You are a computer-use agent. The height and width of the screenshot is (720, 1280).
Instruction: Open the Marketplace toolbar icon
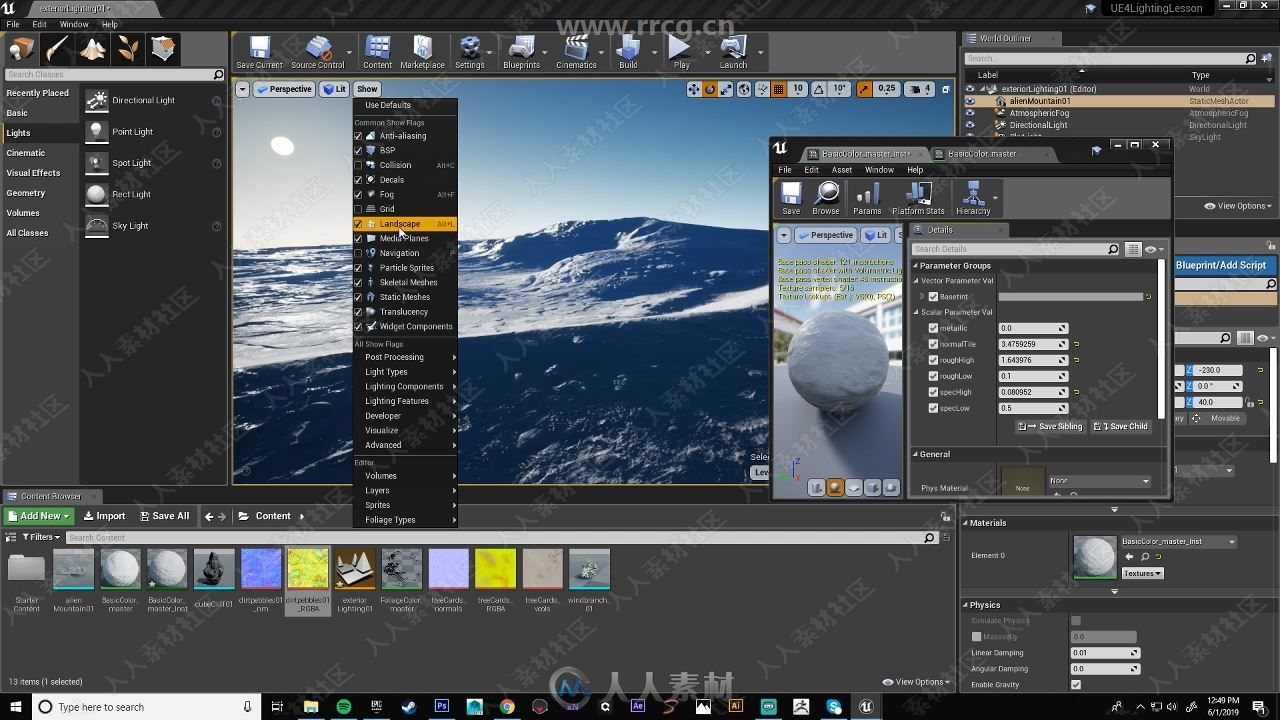pyautogui.click(x=422, y=52)
